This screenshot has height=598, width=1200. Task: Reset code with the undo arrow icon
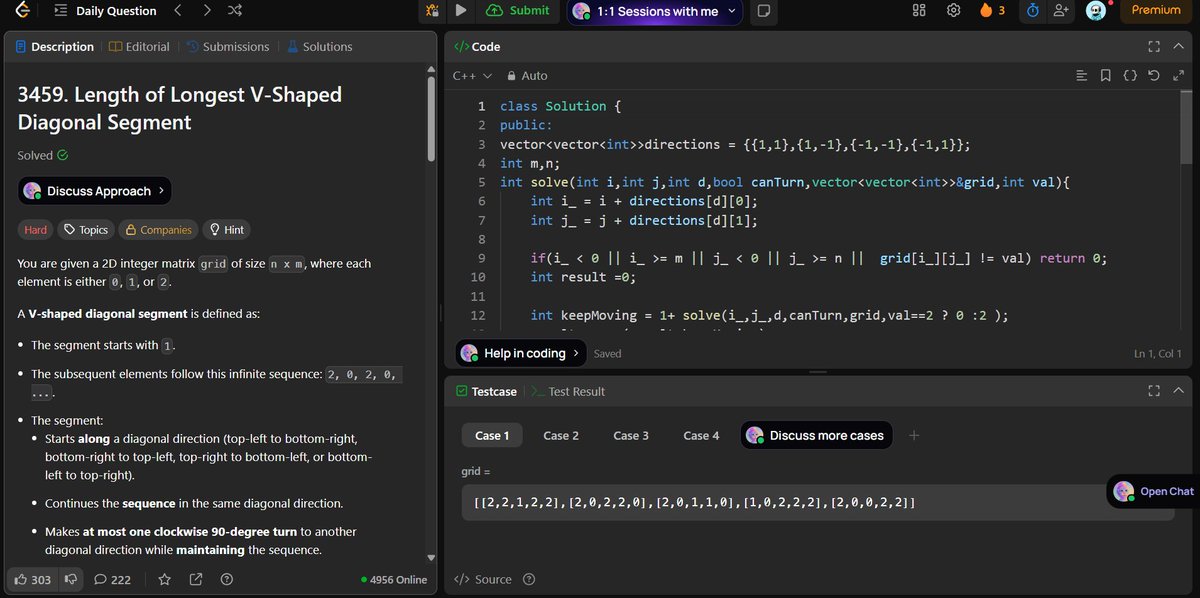(1155, 75)
